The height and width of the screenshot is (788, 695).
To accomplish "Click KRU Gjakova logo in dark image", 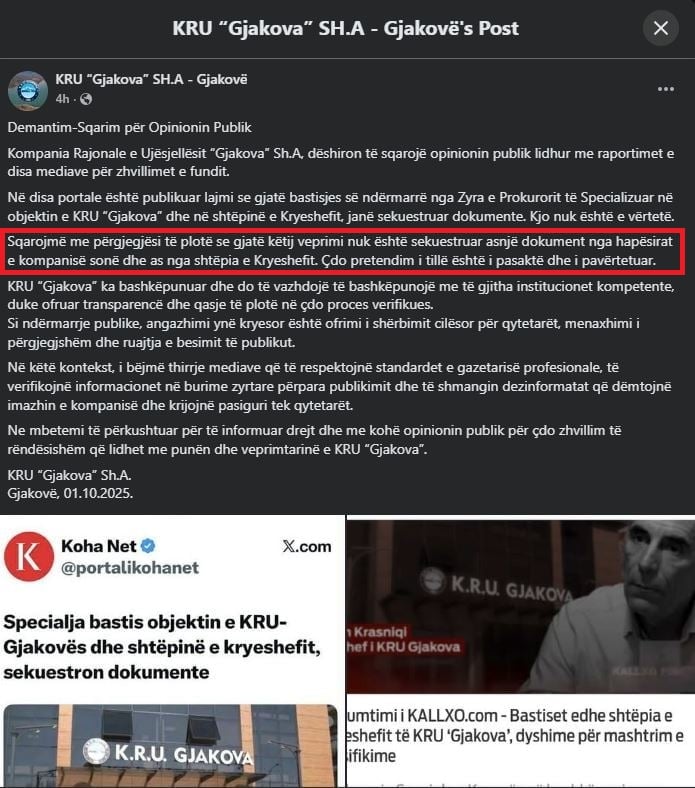I will point(433,581).
